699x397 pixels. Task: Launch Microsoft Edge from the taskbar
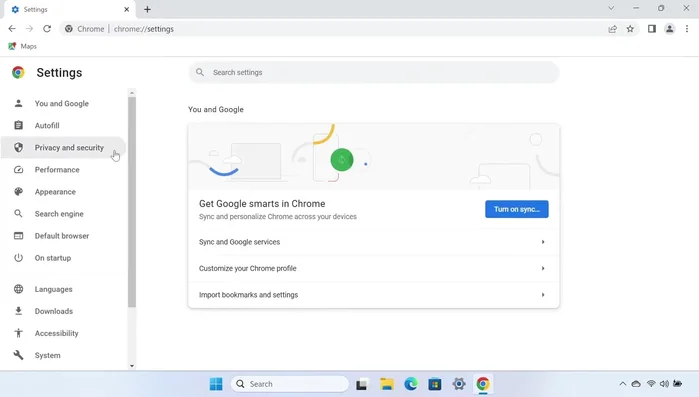tap(411, 384)
